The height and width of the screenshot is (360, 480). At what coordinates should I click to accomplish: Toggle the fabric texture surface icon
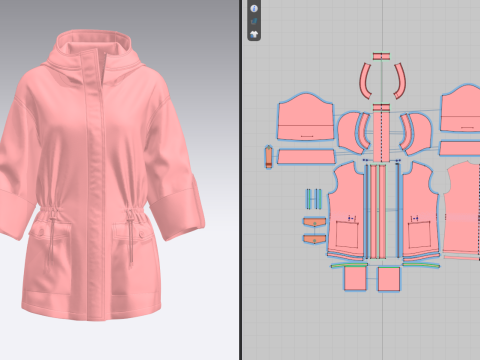pos(254,21)
